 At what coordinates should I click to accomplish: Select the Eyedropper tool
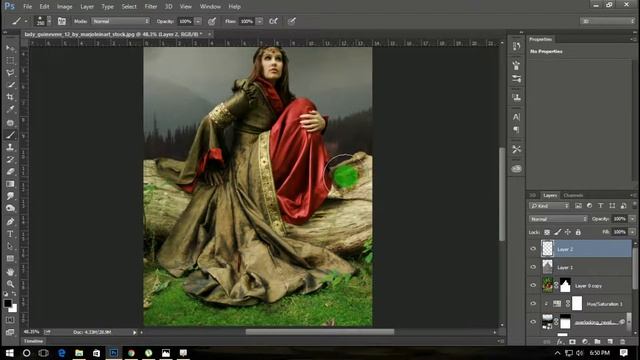(10, 109)
